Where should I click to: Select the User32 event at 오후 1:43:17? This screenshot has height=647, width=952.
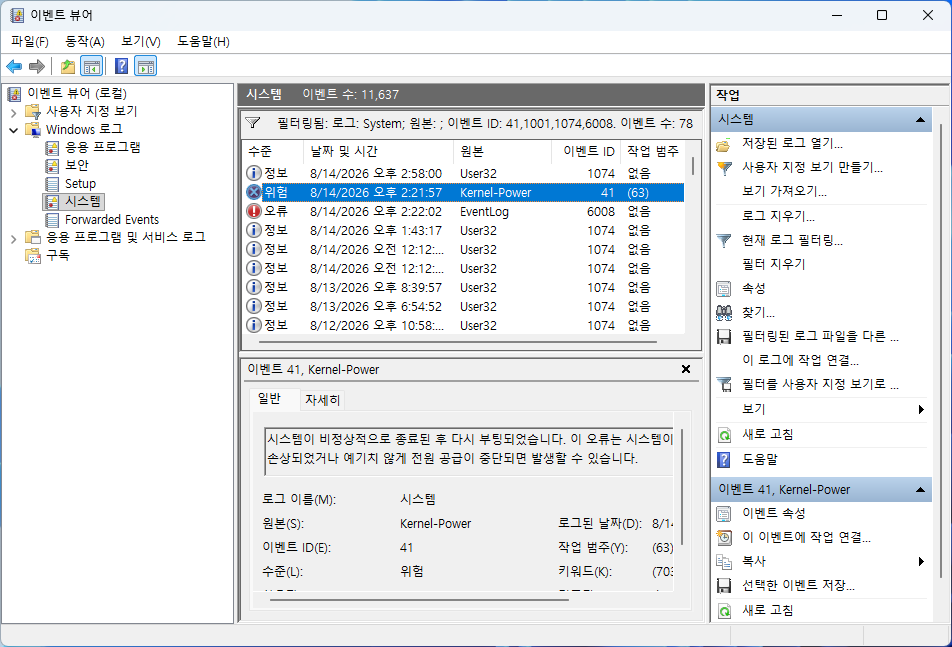pos(464,231)
